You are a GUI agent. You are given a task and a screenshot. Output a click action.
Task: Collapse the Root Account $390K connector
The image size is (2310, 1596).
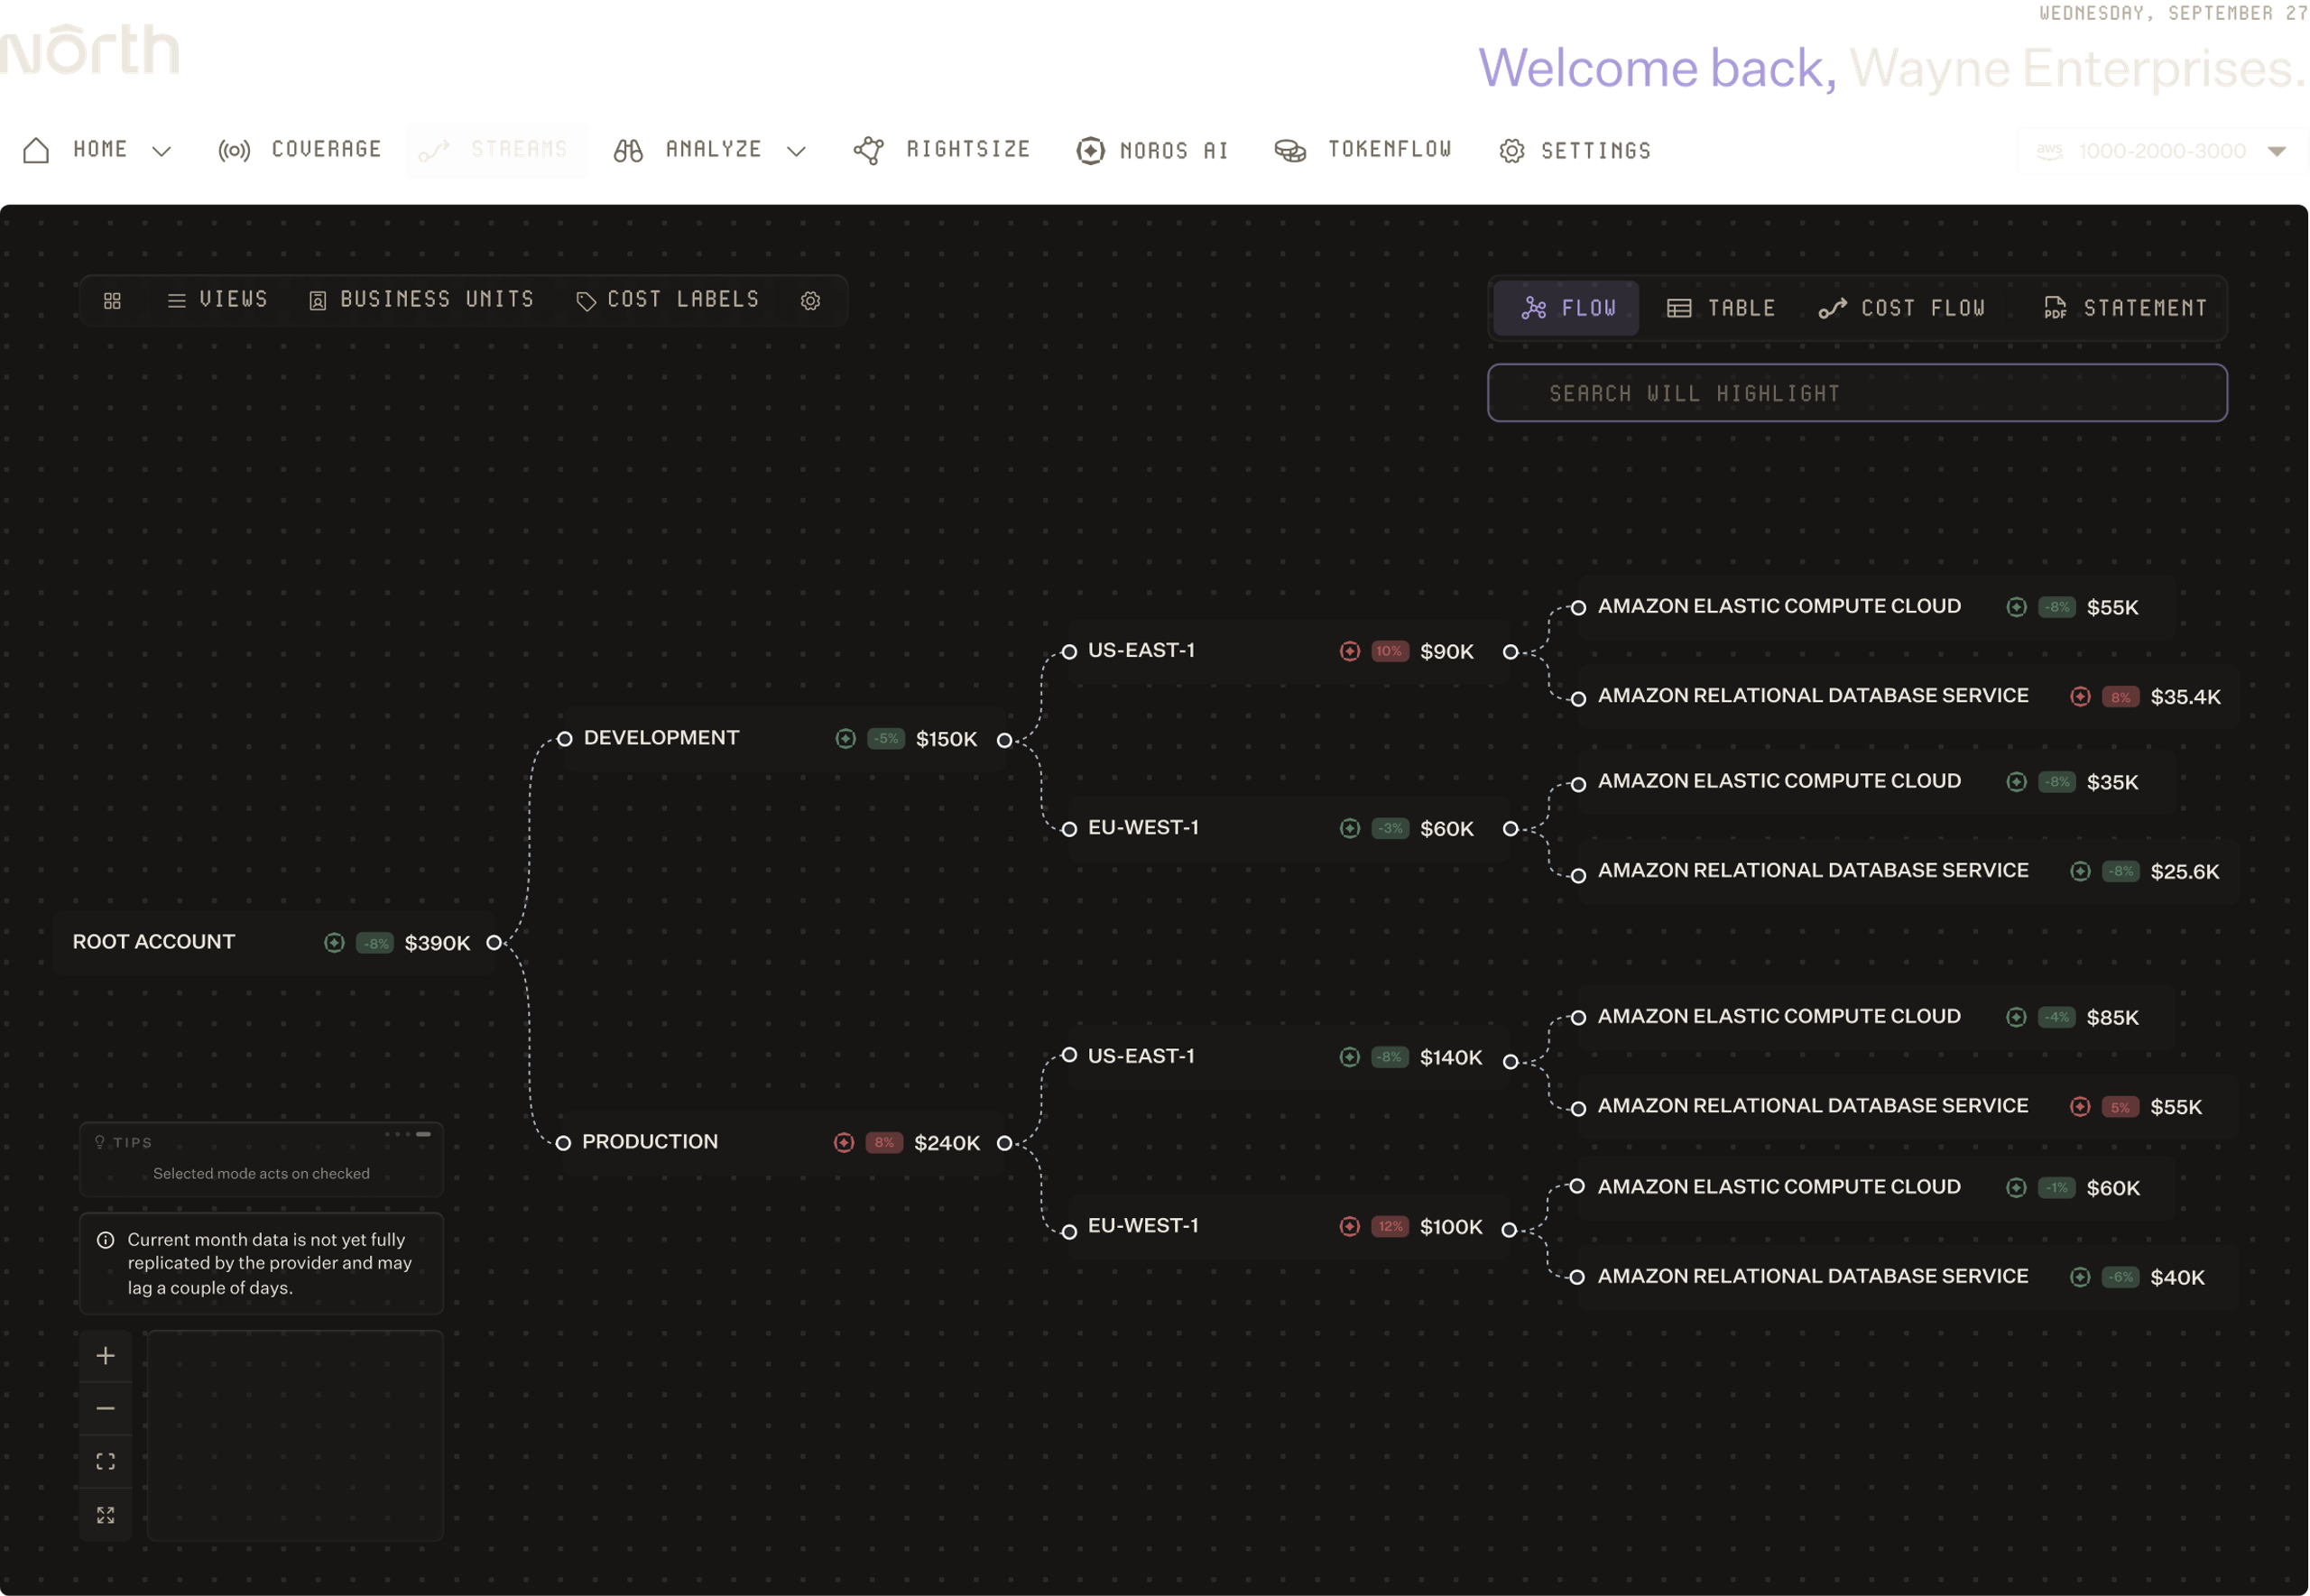coord(494,942)
